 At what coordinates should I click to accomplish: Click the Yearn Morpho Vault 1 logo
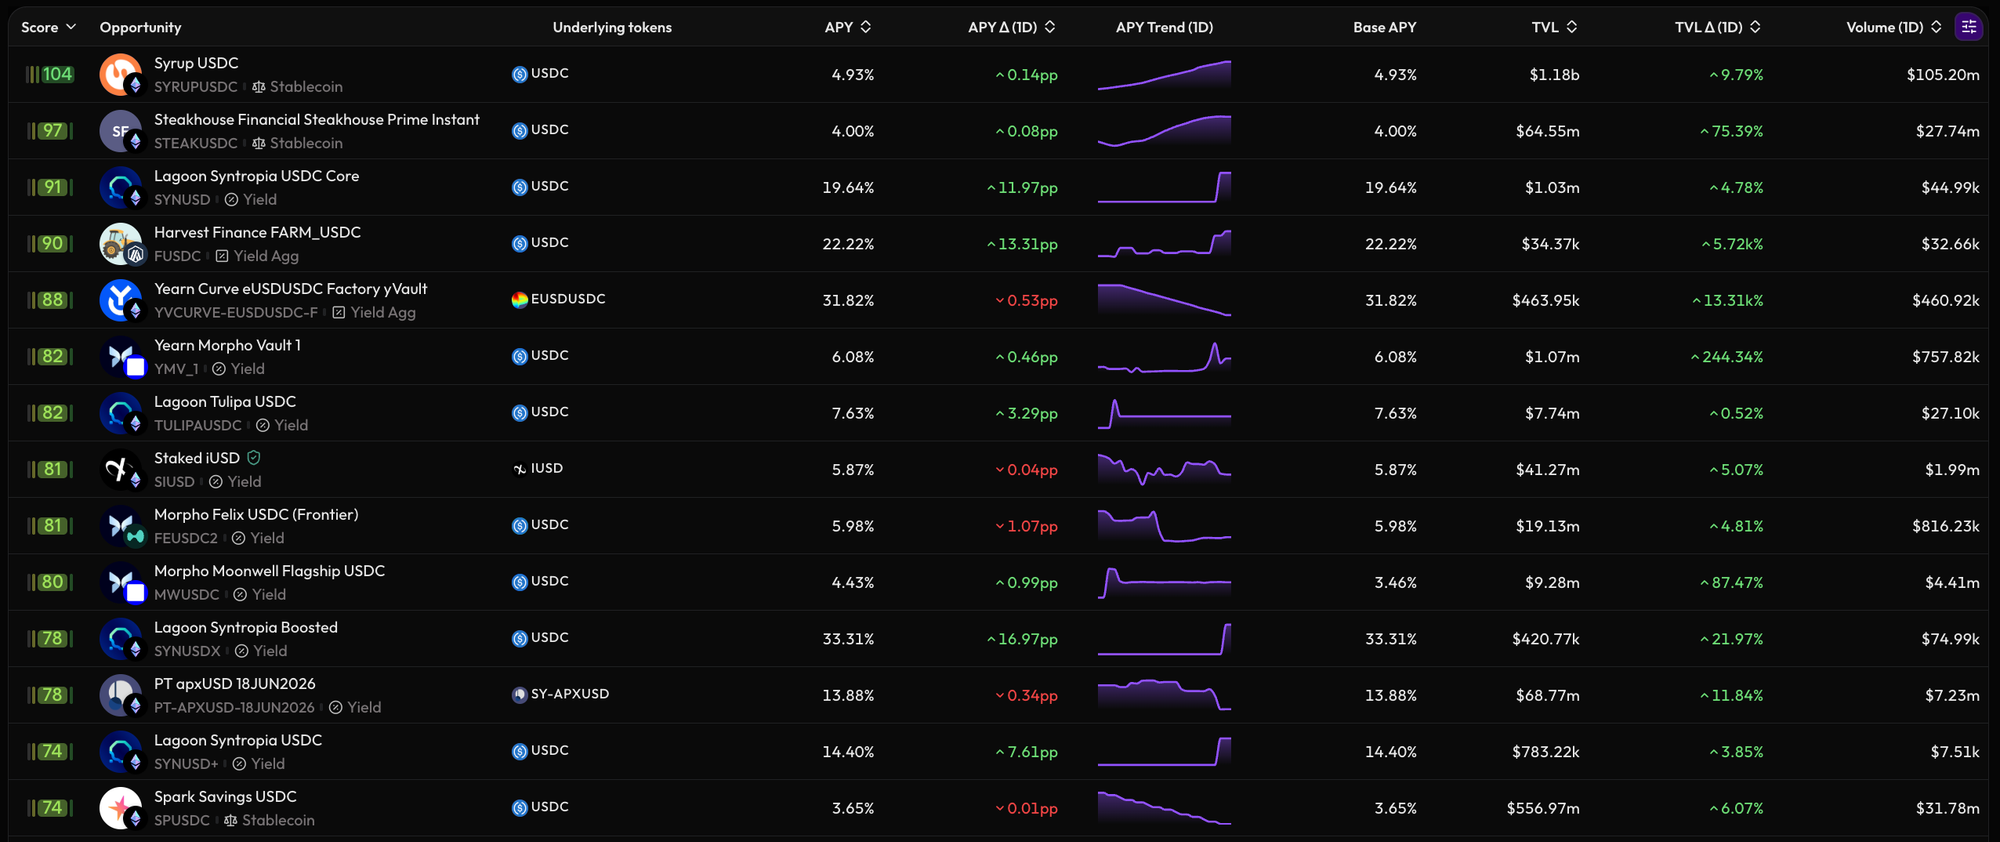[121, 357]
